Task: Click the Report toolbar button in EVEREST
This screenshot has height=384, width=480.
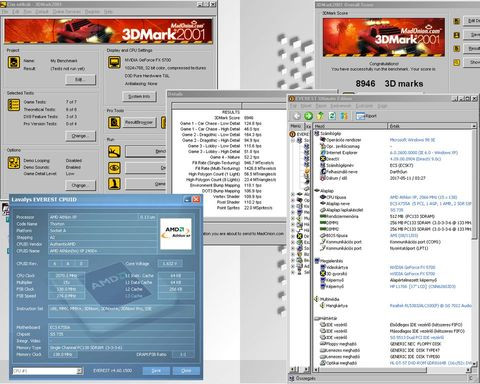Action: tap(366, 116)
